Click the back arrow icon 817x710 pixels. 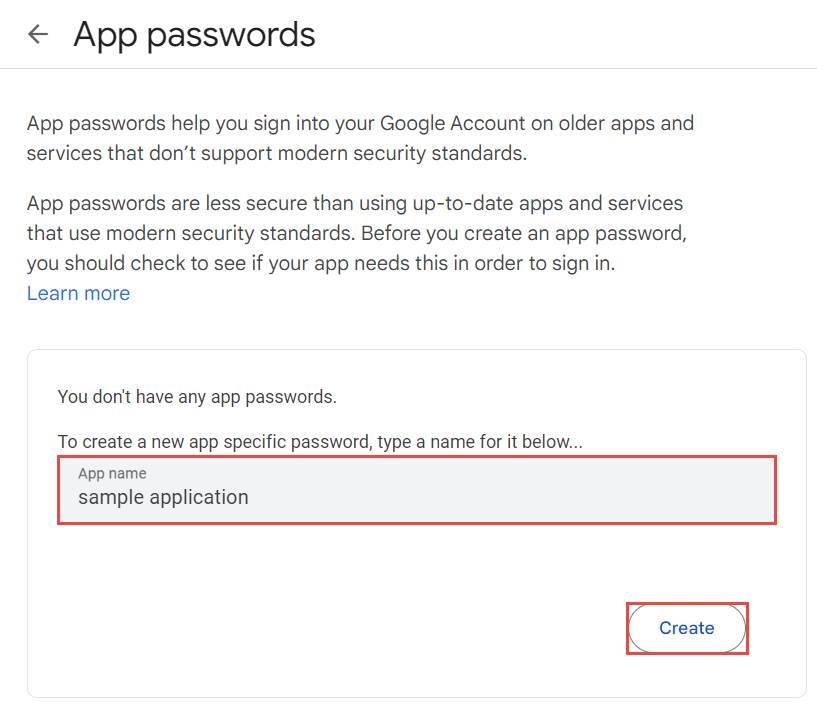38,35
